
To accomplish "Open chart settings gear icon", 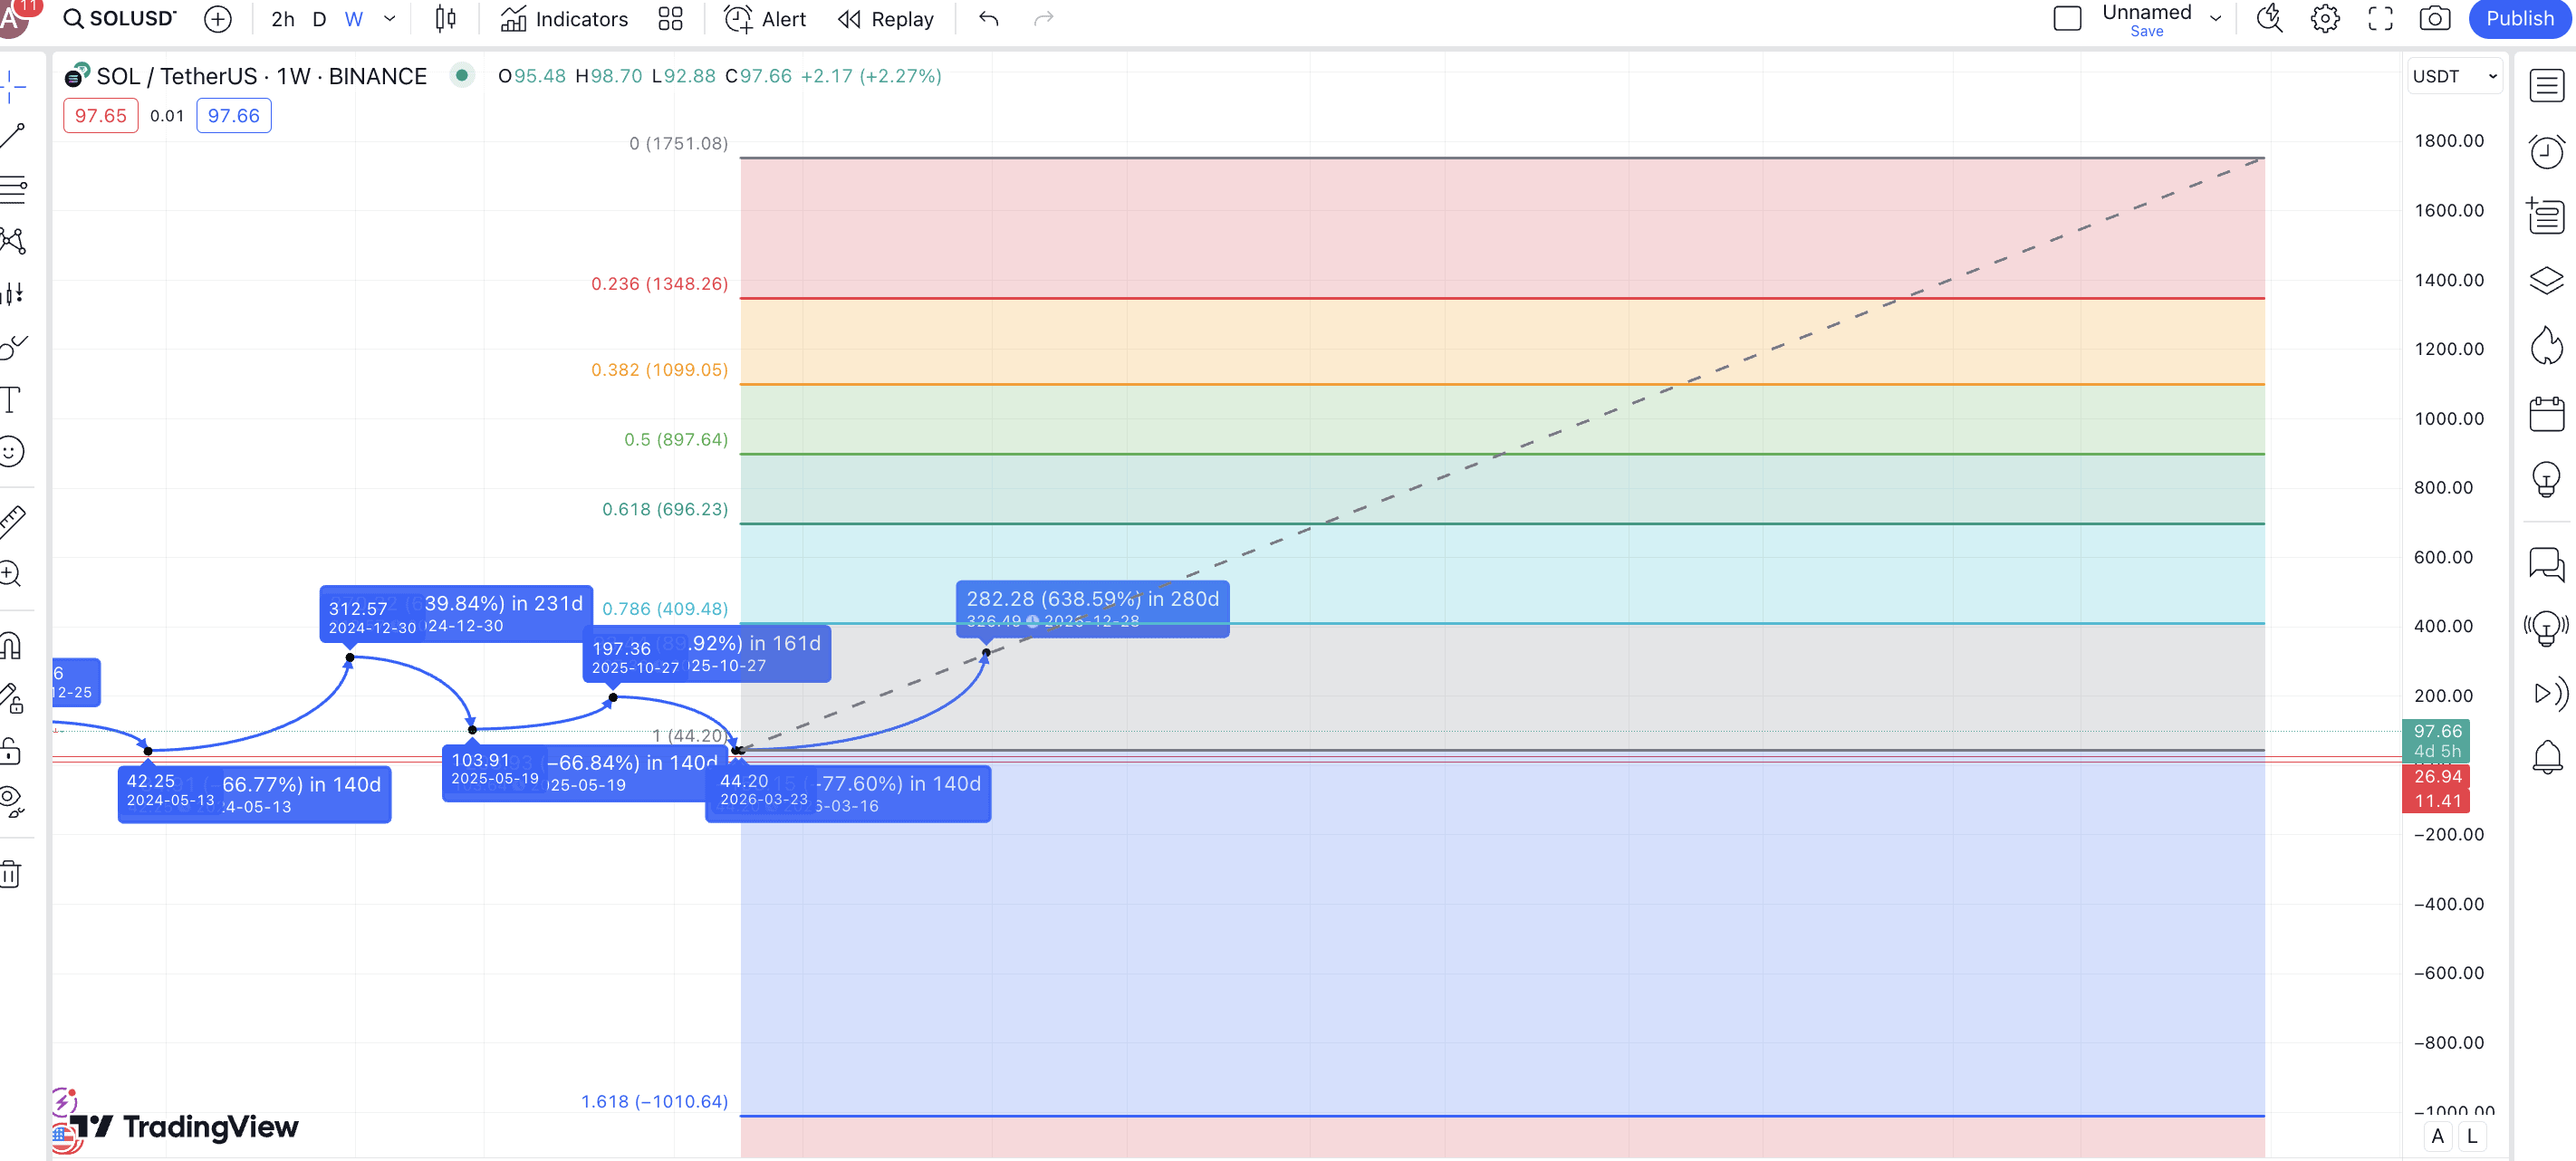I will pos(2325,19).
